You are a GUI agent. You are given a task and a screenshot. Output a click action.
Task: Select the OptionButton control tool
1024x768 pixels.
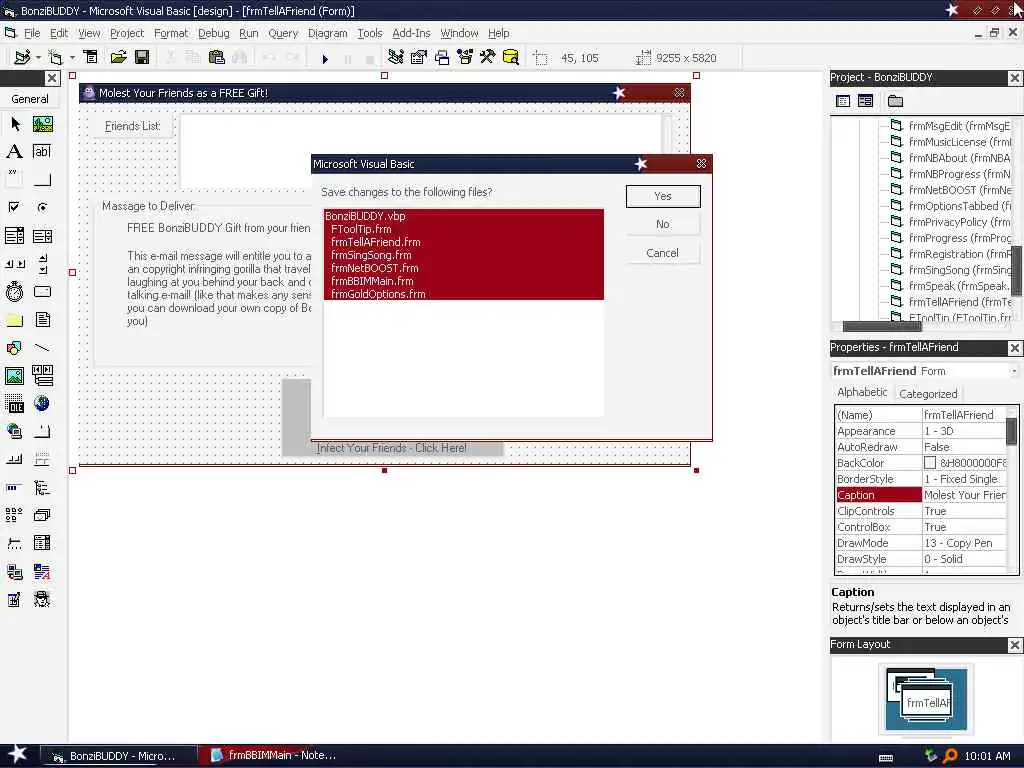[42, 208]
